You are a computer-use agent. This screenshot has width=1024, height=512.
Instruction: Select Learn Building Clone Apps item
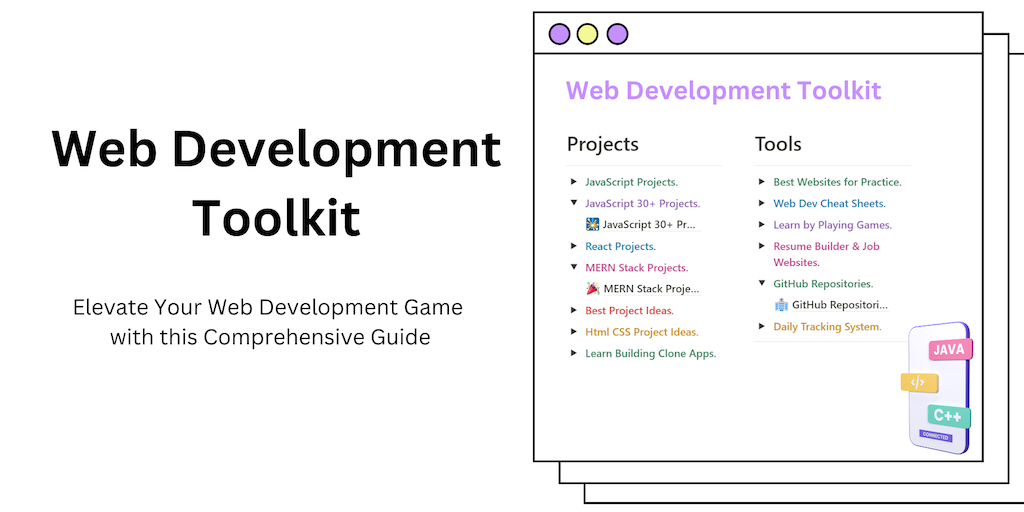coord(650,353)
